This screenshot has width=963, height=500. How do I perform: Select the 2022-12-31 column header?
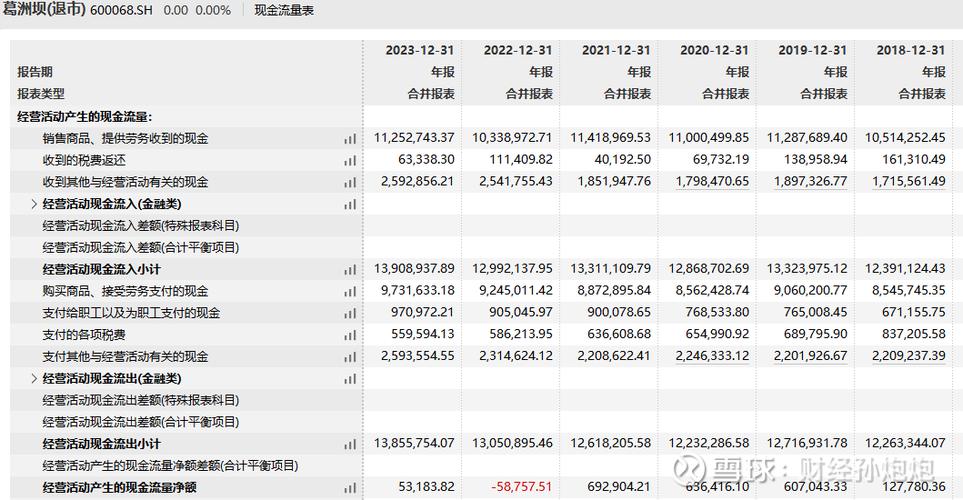518,50
